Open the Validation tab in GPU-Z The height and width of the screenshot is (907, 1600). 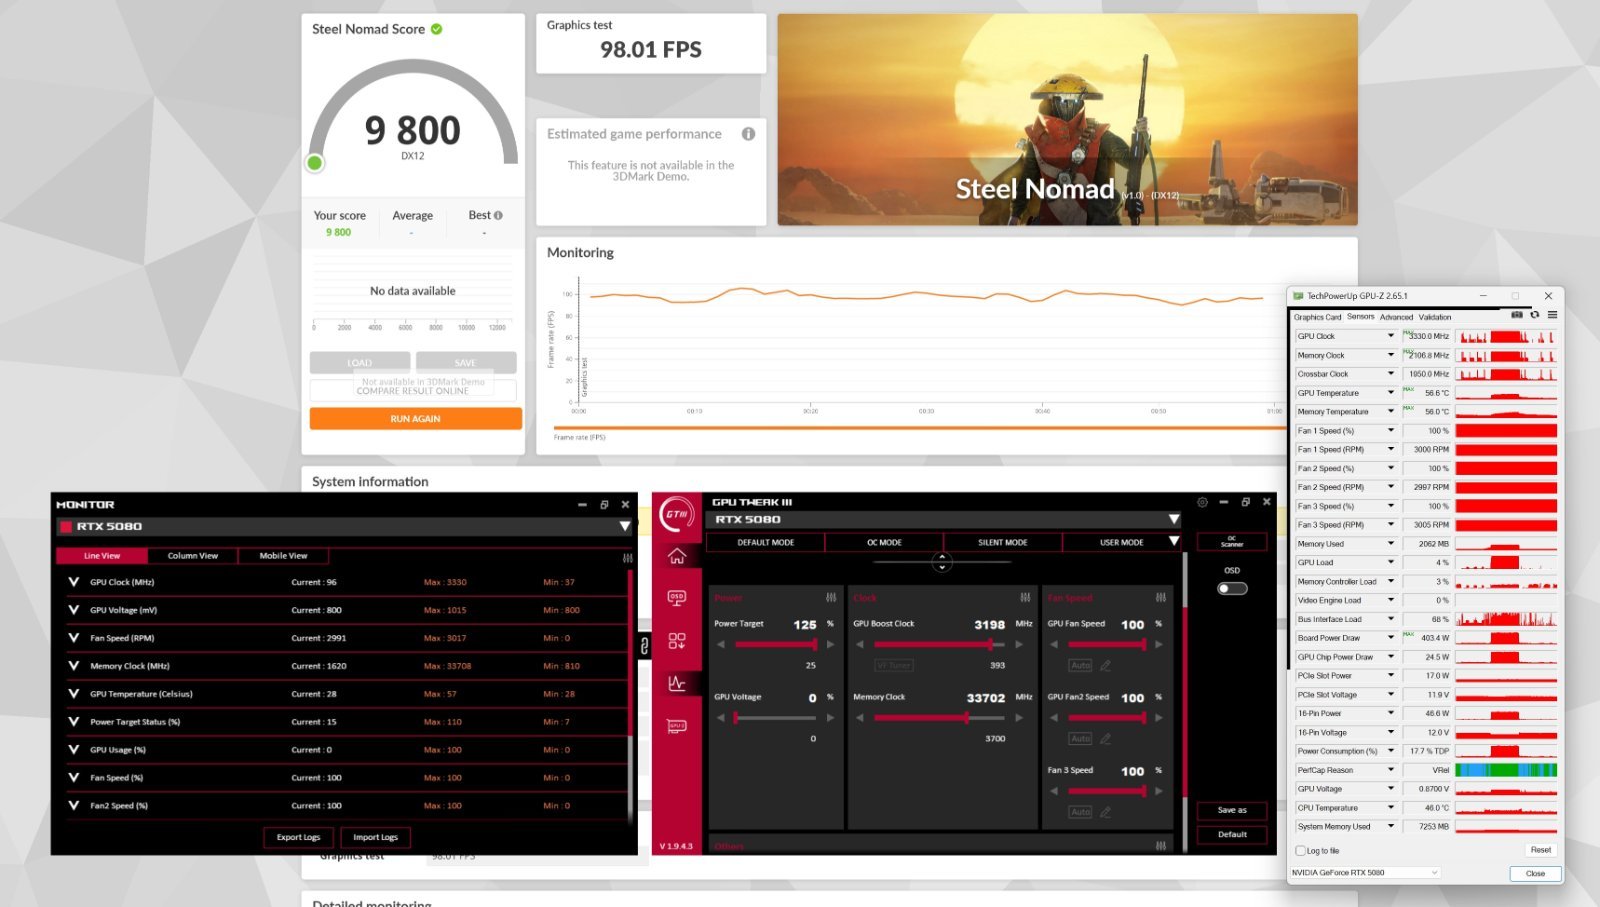click(x=1435, y=317)
